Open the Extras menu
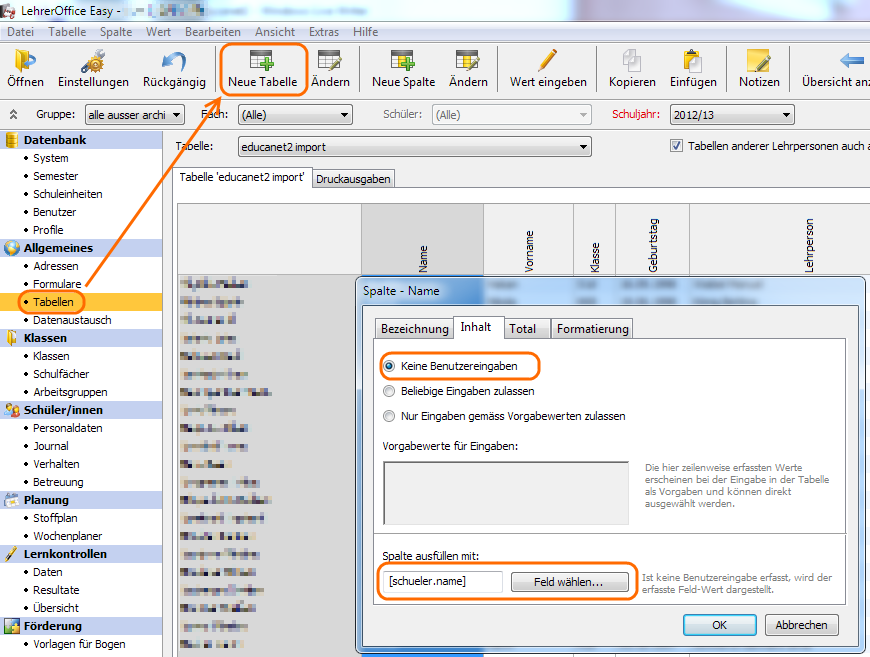 pyautogui.click(x=323, y=32)
